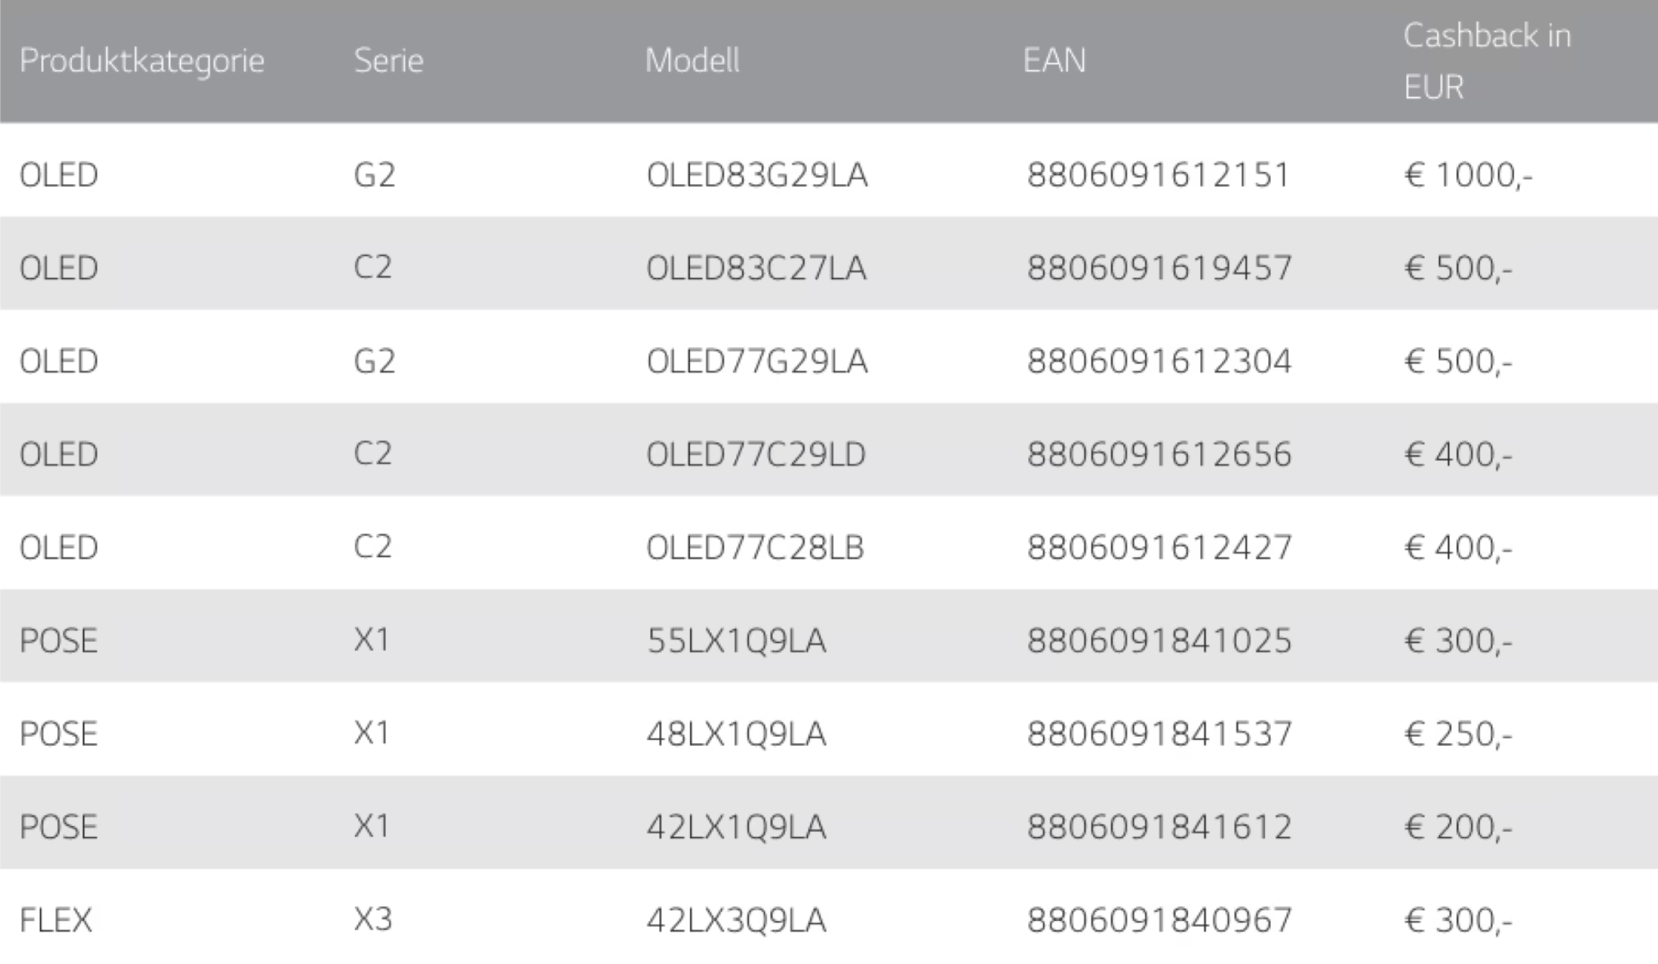Screen dimensions: 1658x964
Task: Click EAN 8806091840967
Action: 1159,920
